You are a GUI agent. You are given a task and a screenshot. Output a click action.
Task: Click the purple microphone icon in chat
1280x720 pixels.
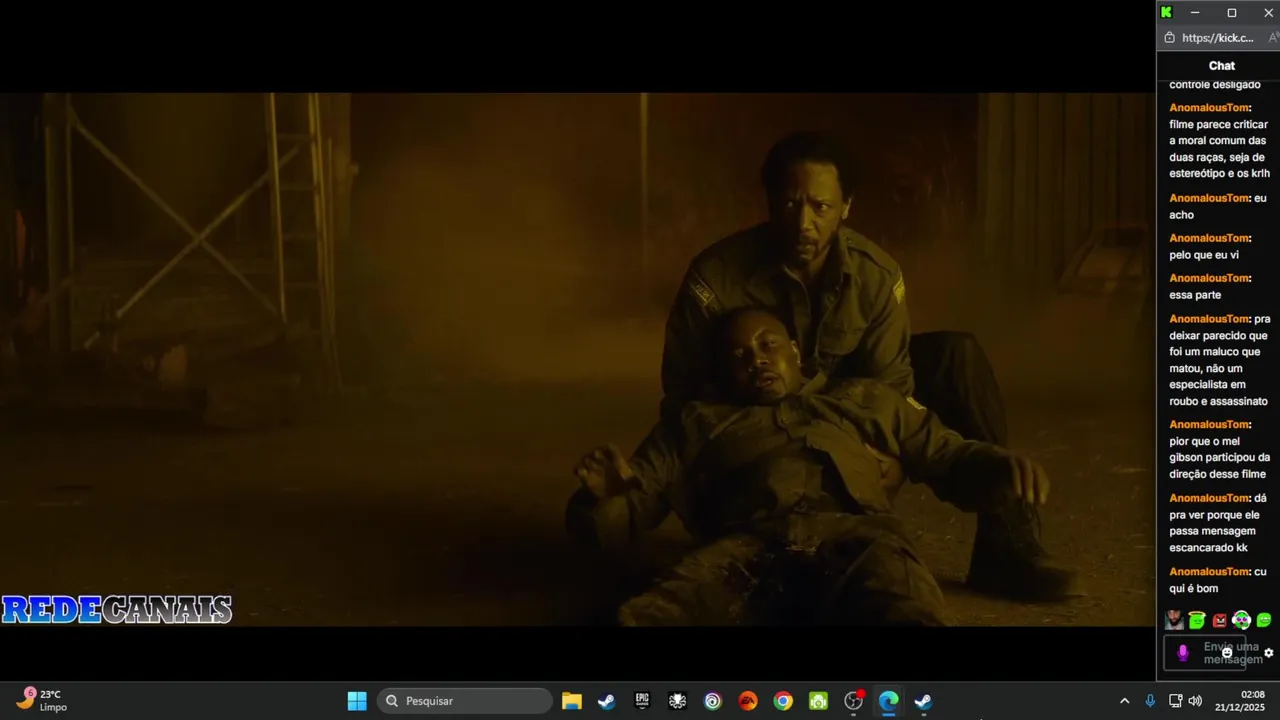pos(1183,652)
